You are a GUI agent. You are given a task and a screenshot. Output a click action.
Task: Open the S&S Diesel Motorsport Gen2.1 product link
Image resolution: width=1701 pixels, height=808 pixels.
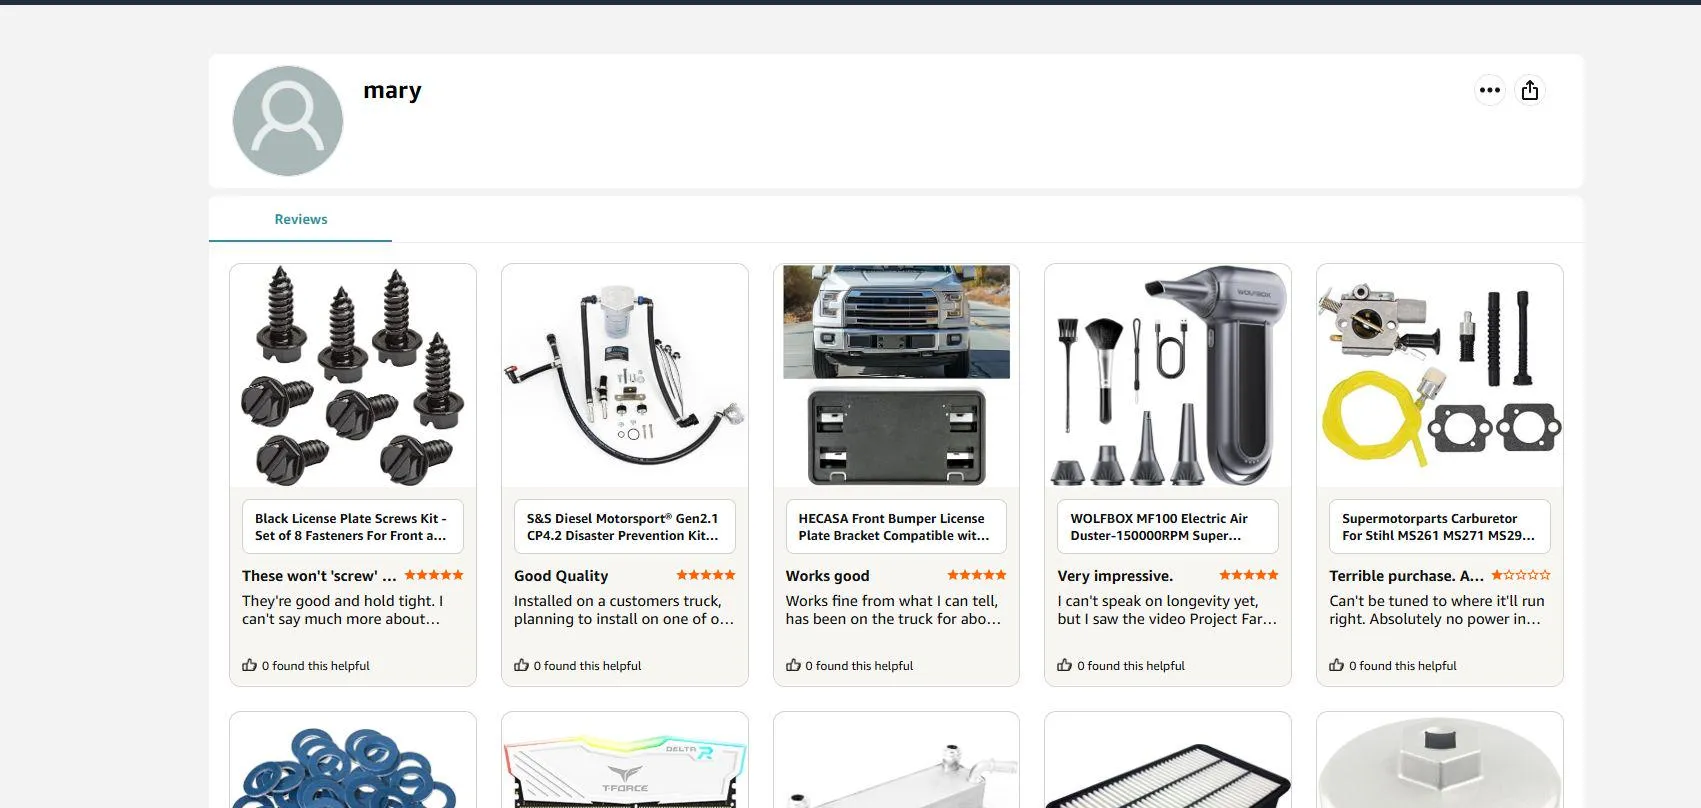click(625, 527)
